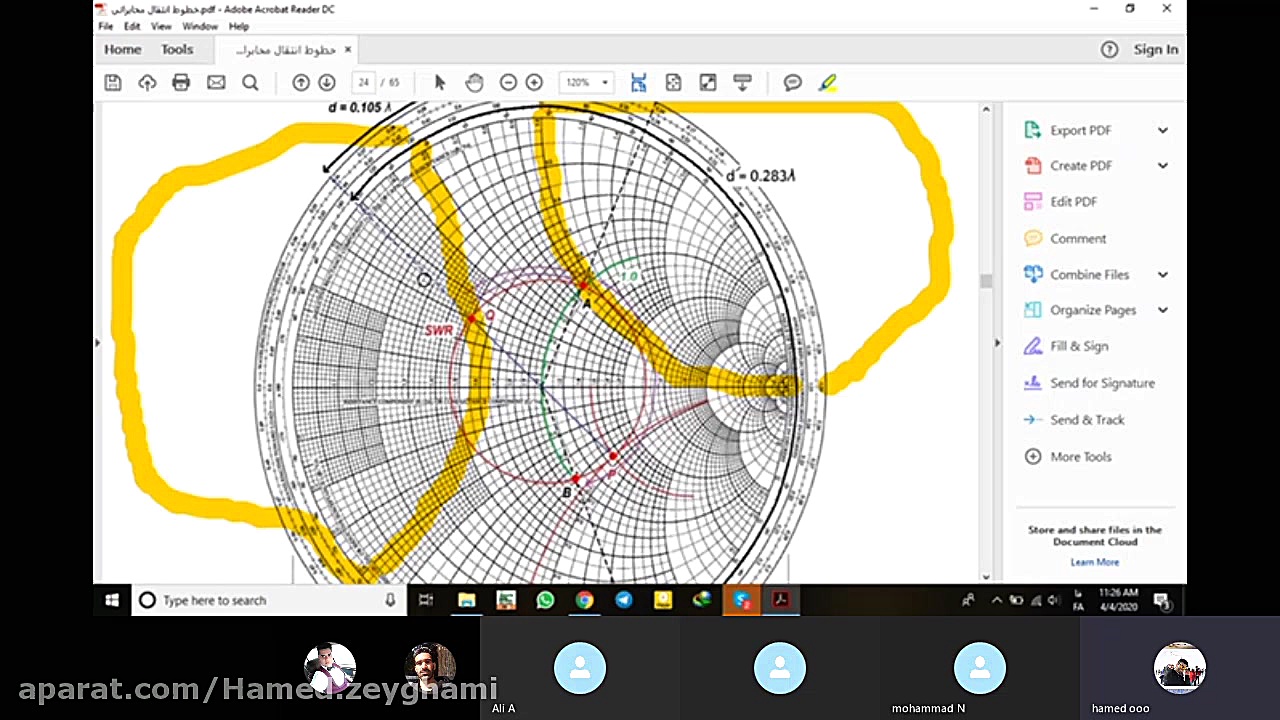The width and height of the screenshot is (1280, 720).
Task: Expand the Combine Files section
Action: click(1162, 274)
